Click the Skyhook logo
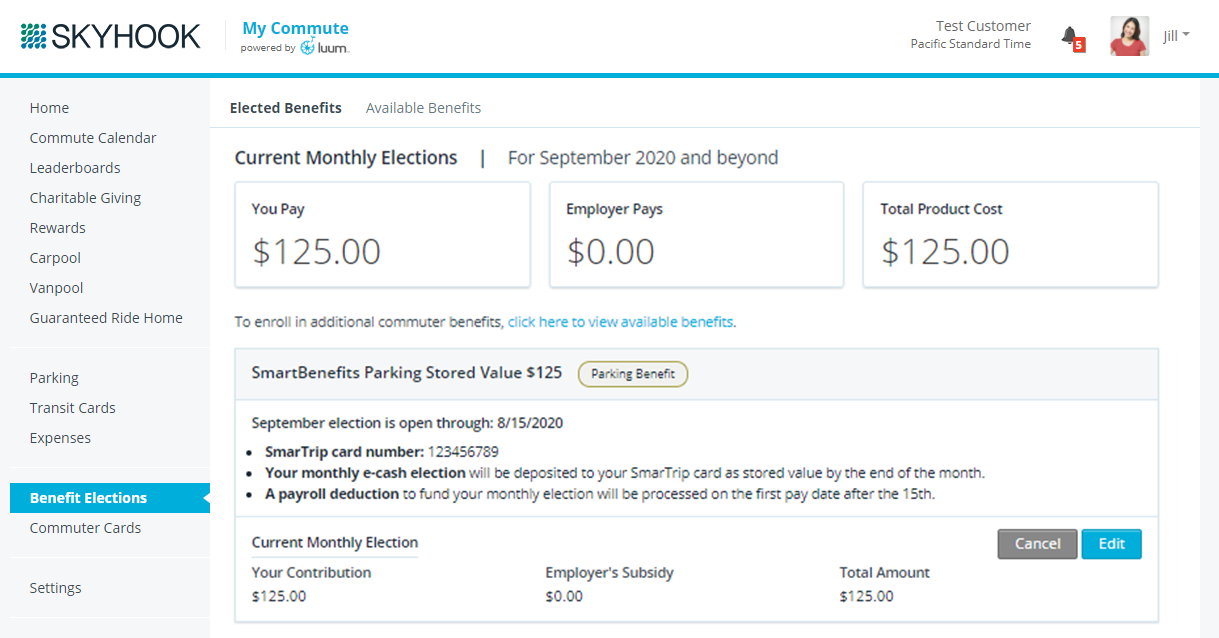Viewport: 1219px width, 638px height. pyautogui.click(x=110, y=37)
